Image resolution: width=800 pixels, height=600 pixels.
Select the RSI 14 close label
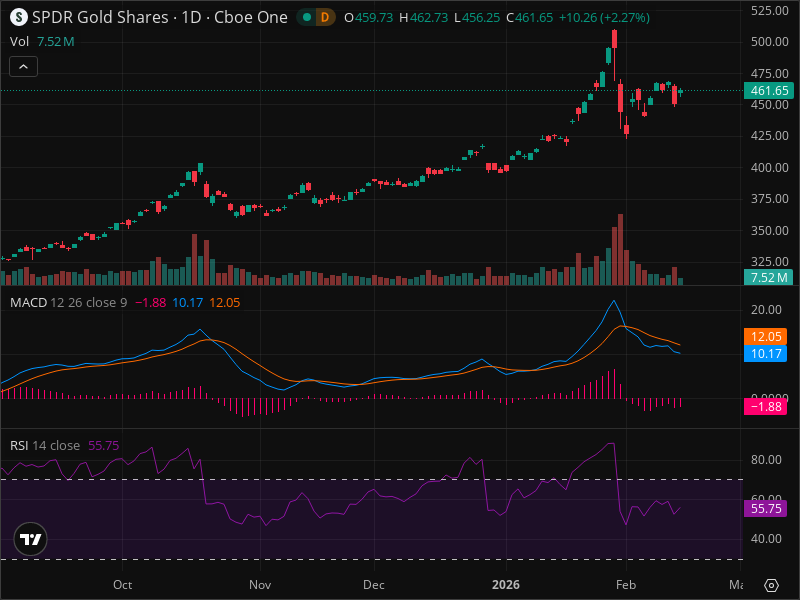tap(45, 445)
